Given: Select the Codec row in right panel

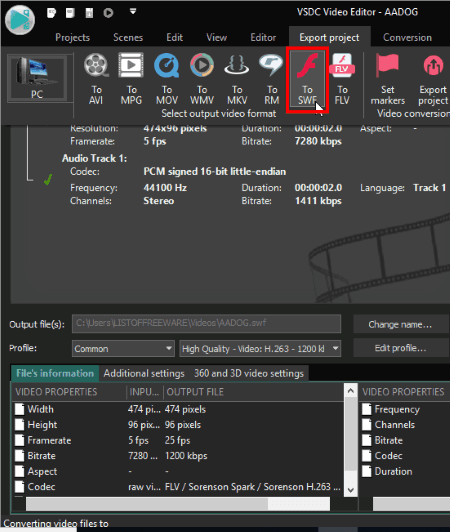Looking at the screenshot, I should [x=405, y=456].
